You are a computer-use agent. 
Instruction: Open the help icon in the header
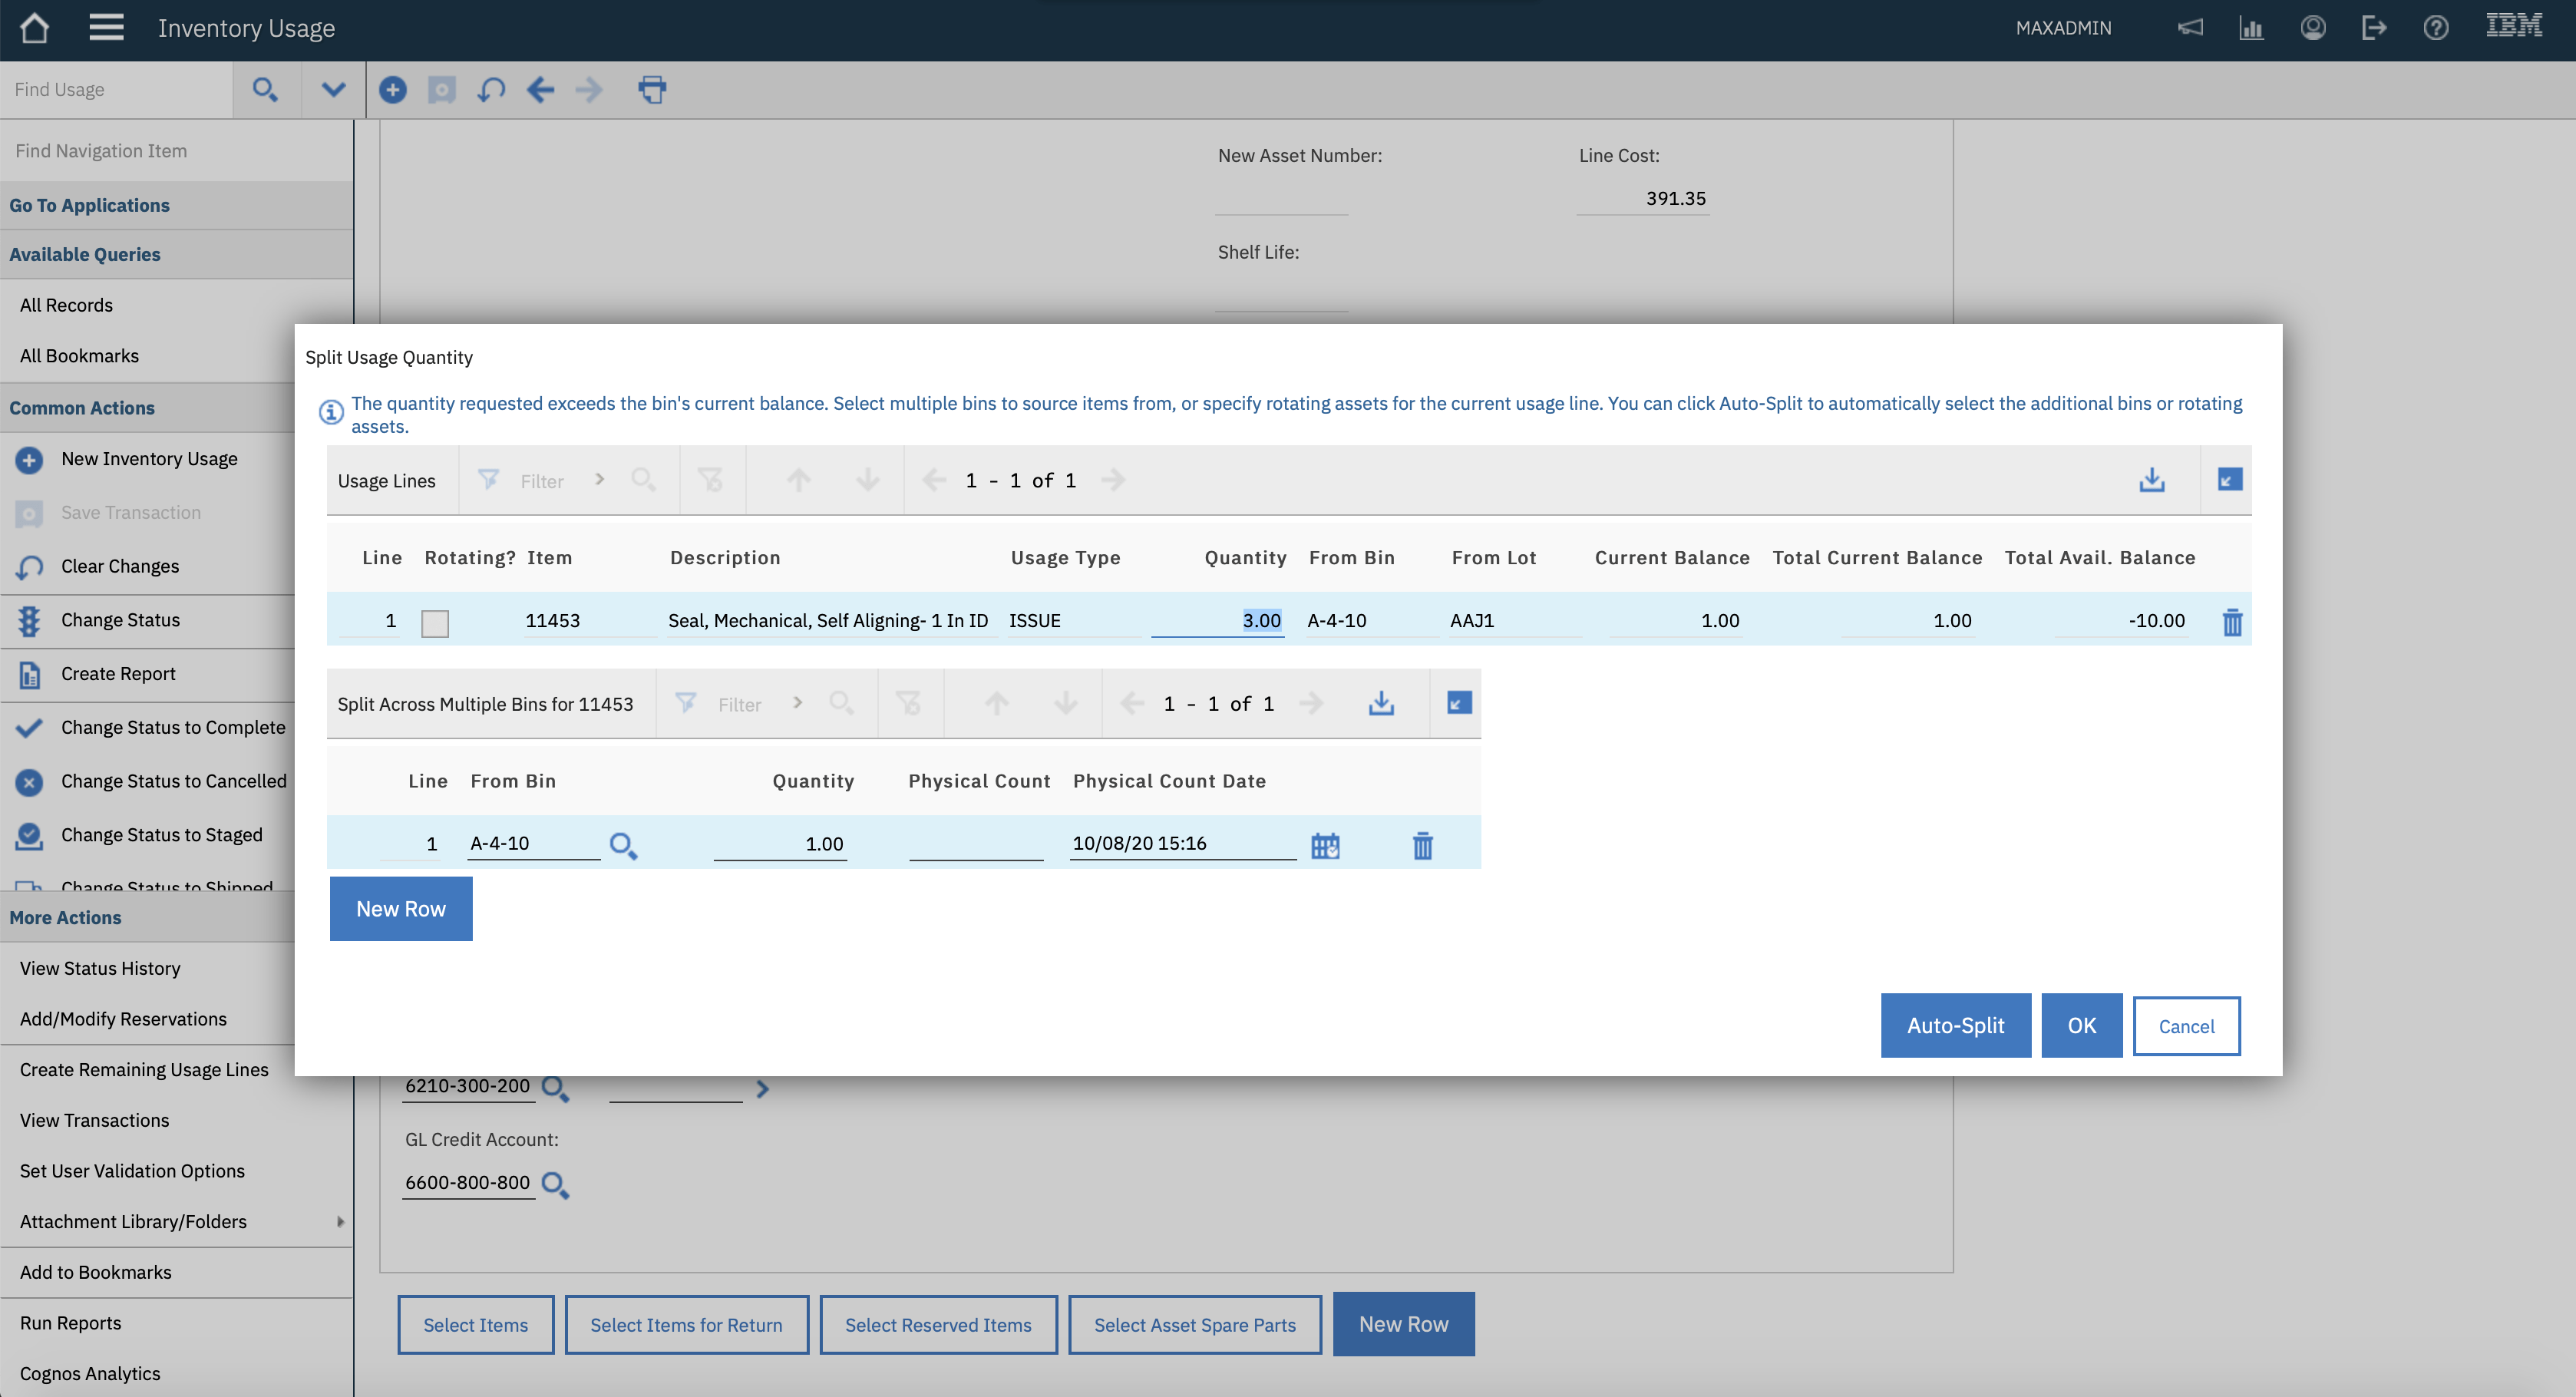click(2435, 28)
